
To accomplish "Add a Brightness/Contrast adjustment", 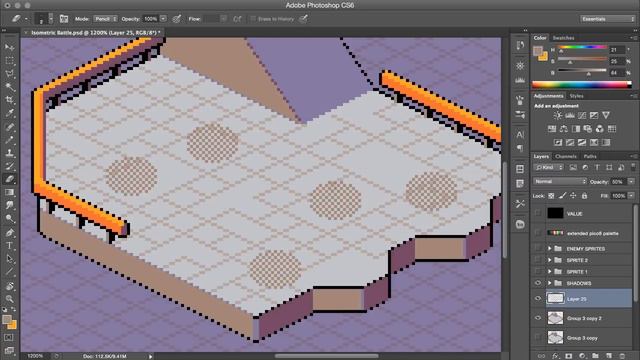I will pos(557,116).
